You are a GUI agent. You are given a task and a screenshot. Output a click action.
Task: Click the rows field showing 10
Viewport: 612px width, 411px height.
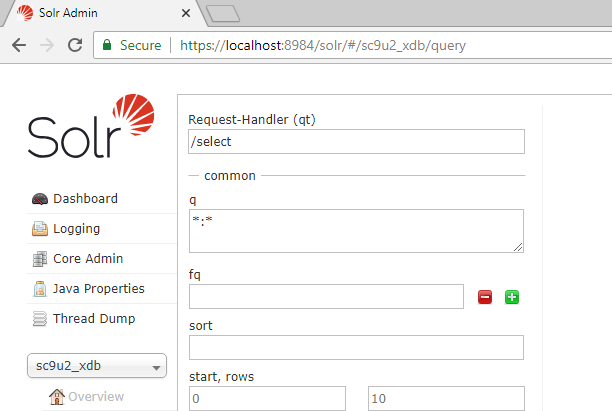446,399
